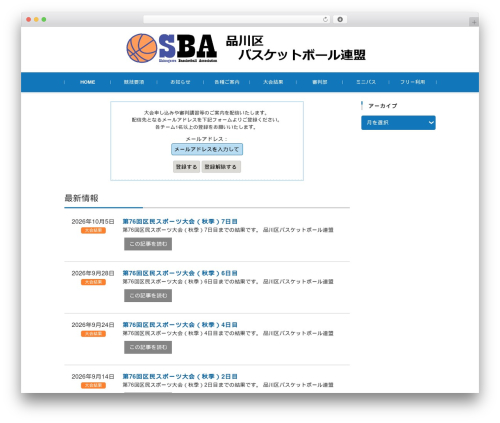This screenshot has height=423, width=500.
Task: Click the 最新情報 heading
Action: point(81,198)
